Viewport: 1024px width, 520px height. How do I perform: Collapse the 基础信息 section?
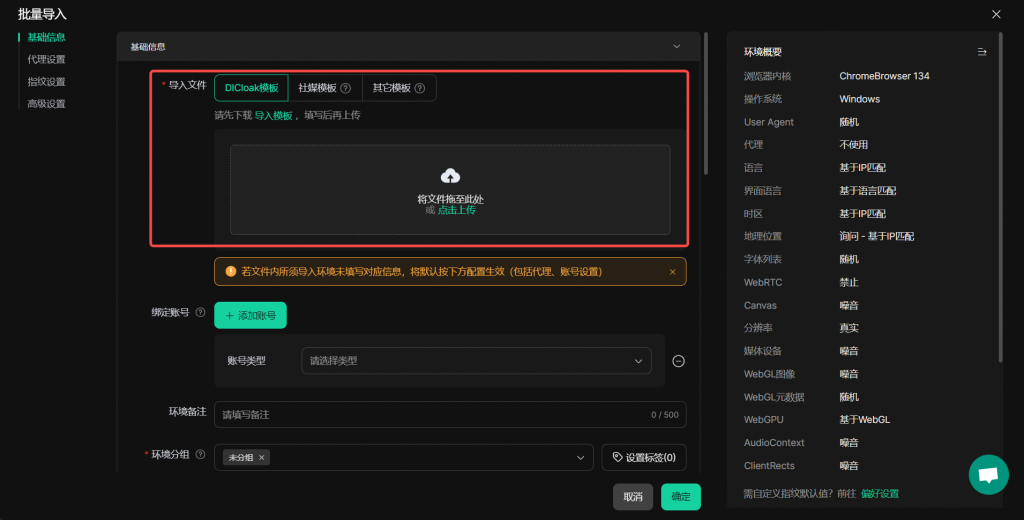[676, 46]
